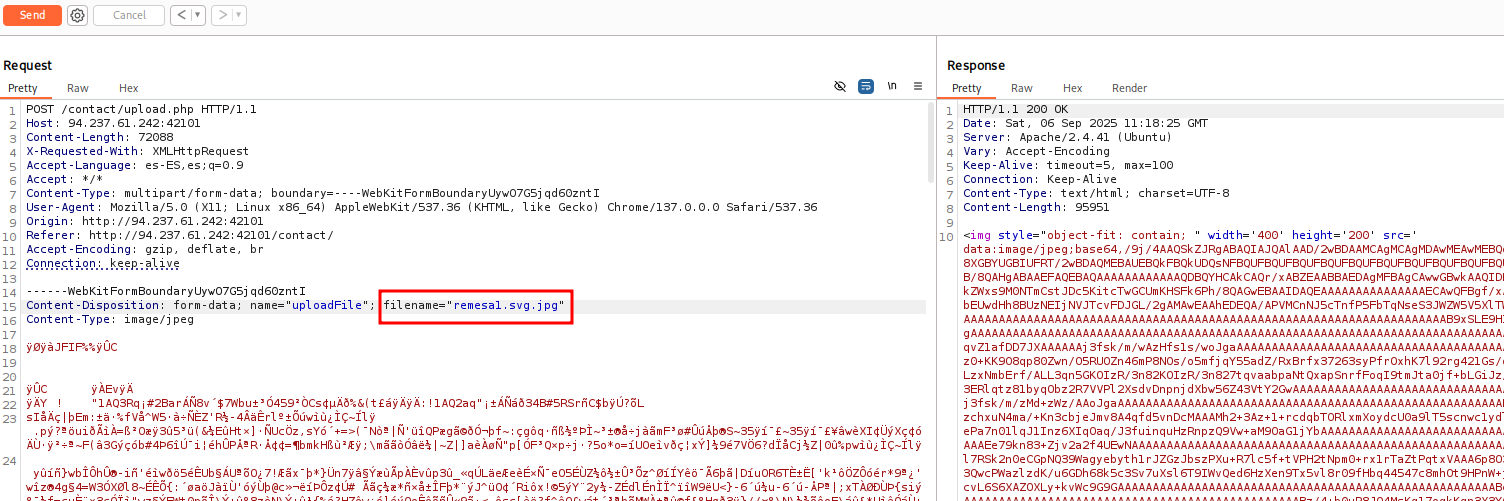
Task: Expand the back history dropdown arrow
Action: [x=195, y=15]
